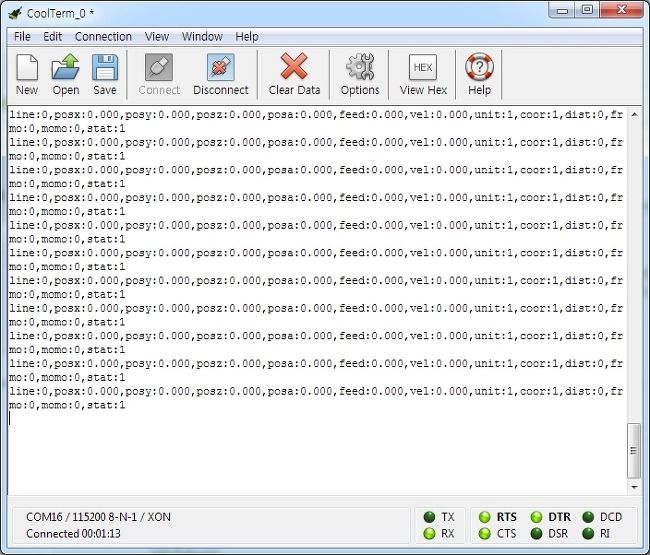Click the New document toolbar icon

tap(27, 68)
